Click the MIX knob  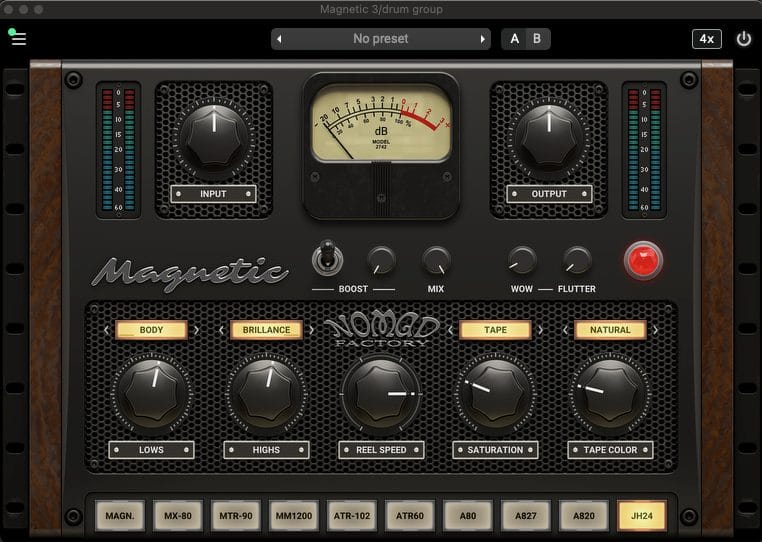tap(436, 261)
